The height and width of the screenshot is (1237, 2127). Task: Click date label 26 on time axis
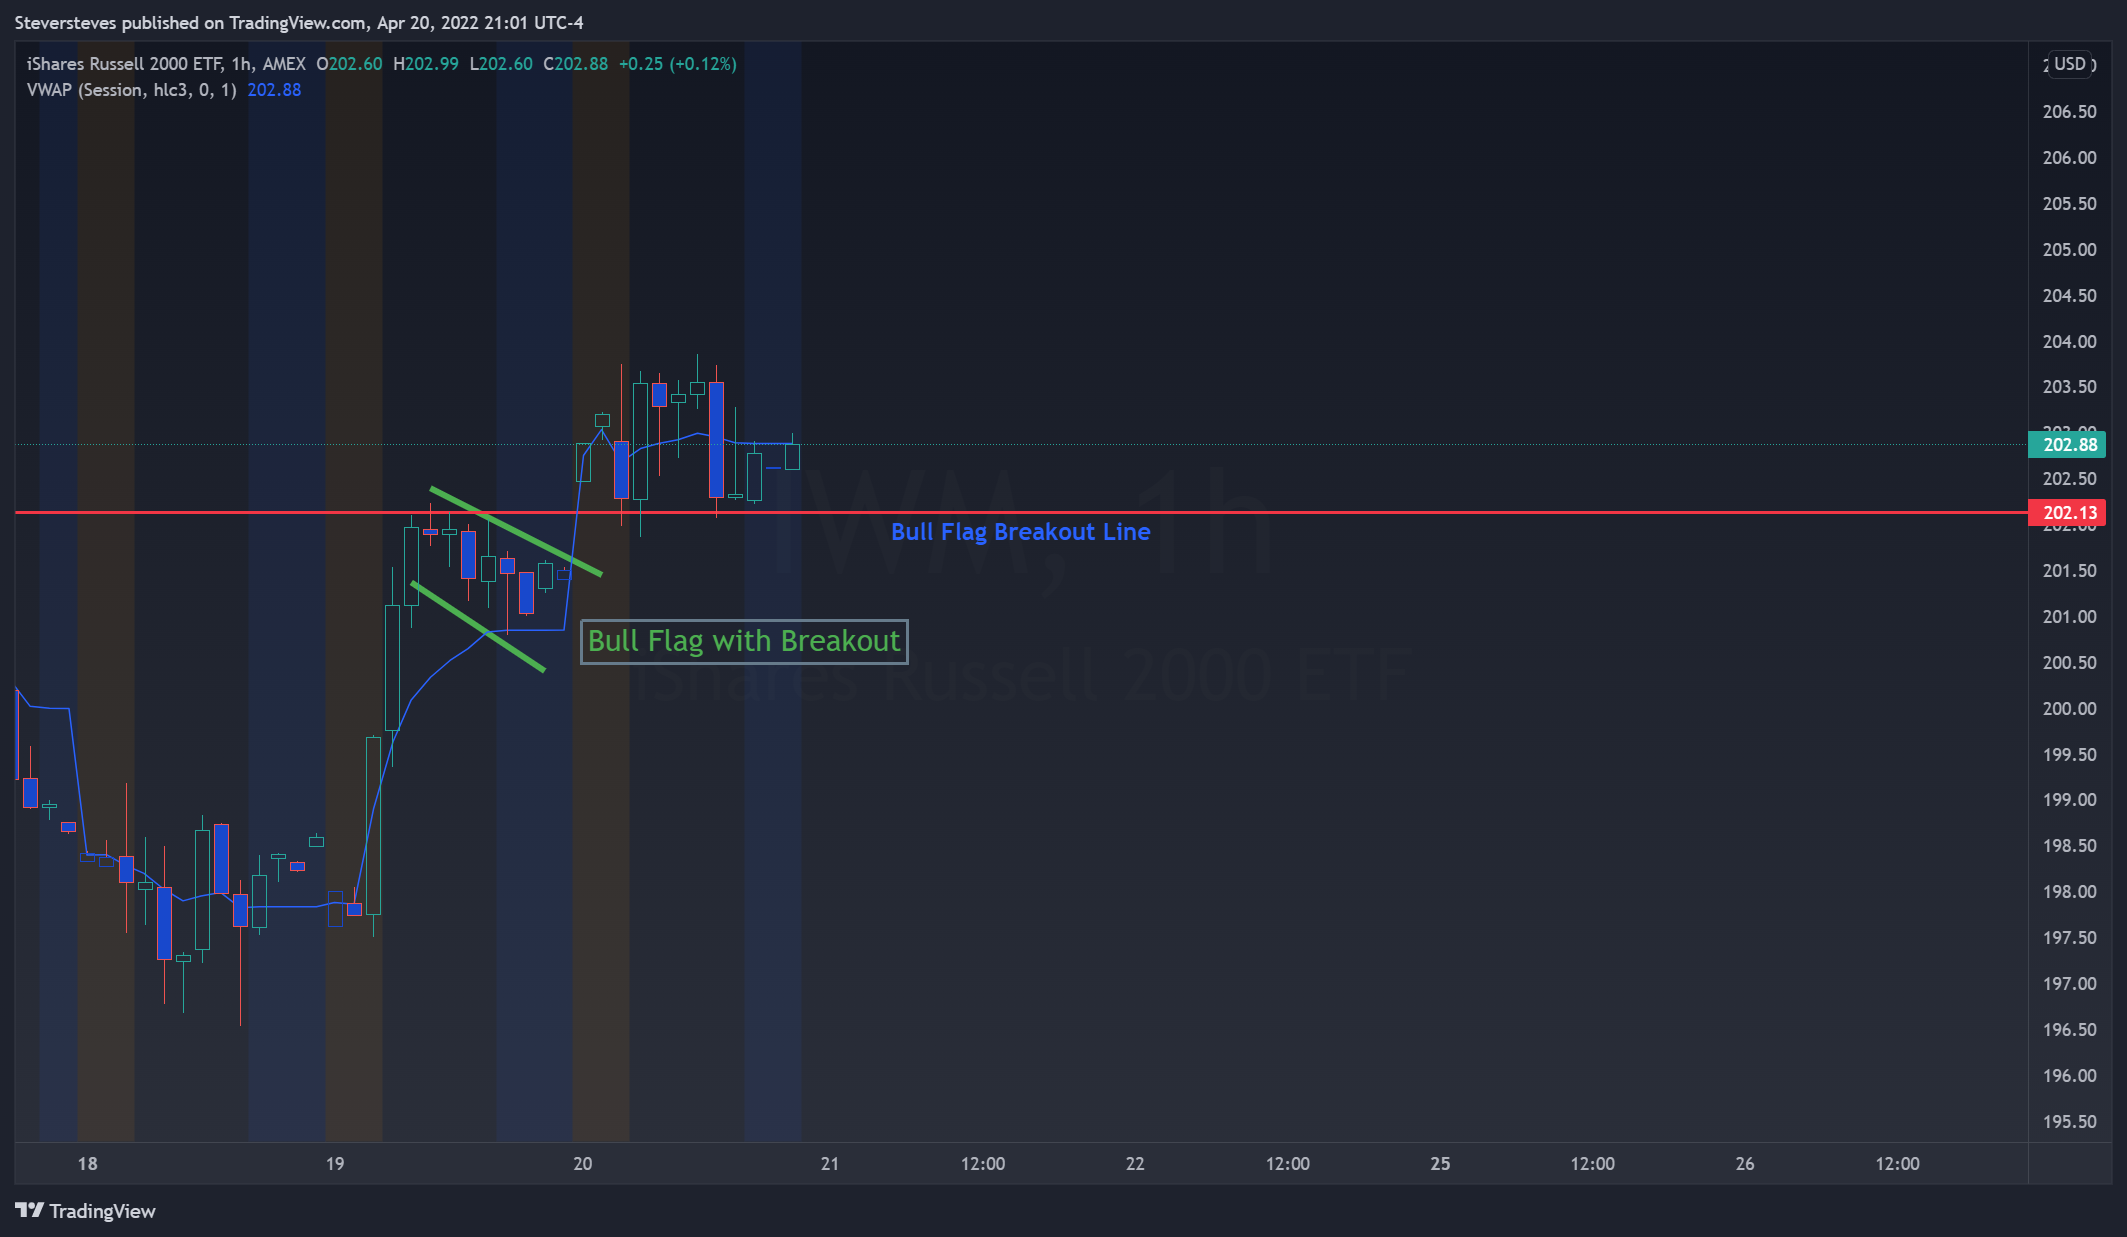1745,1164
